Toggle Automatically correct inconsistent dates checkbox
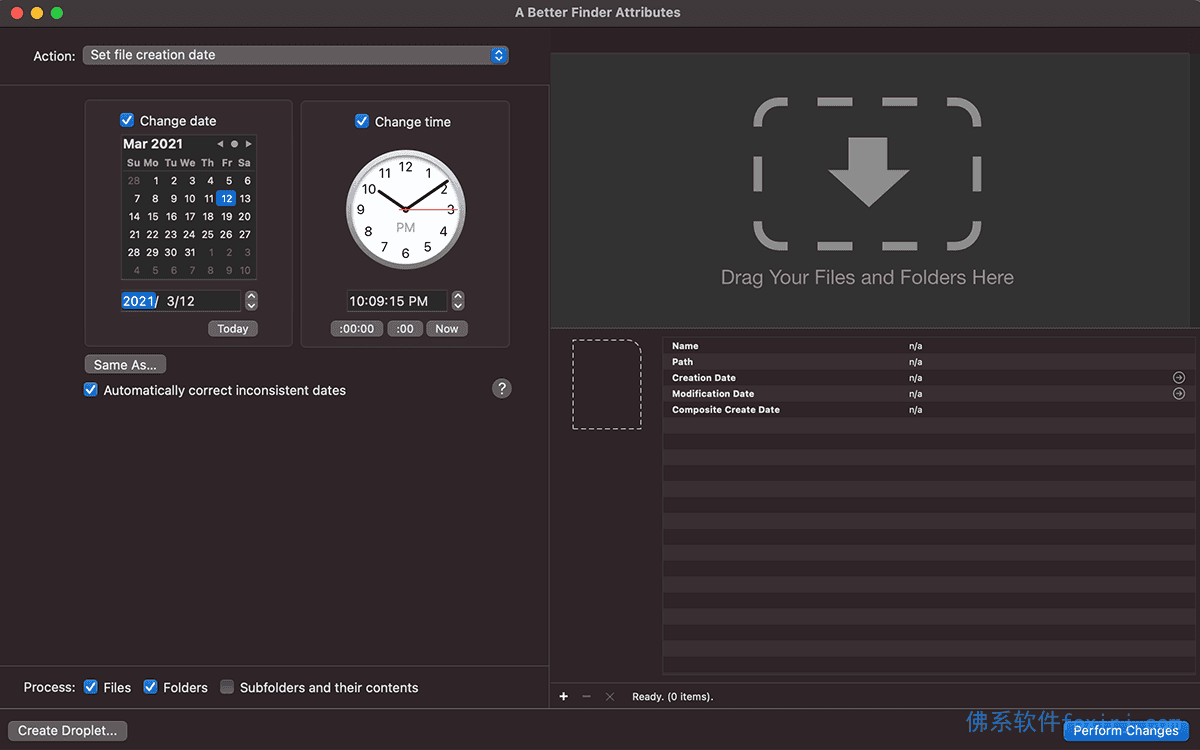1200x750 pixels. (x=91, y=390)
